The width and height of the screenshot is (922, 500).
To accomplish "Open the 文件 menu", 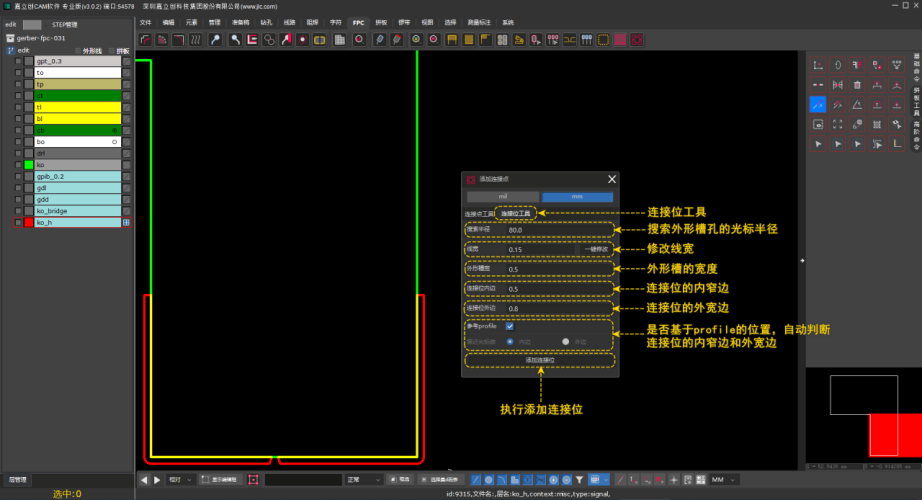I will click(145, 22).
